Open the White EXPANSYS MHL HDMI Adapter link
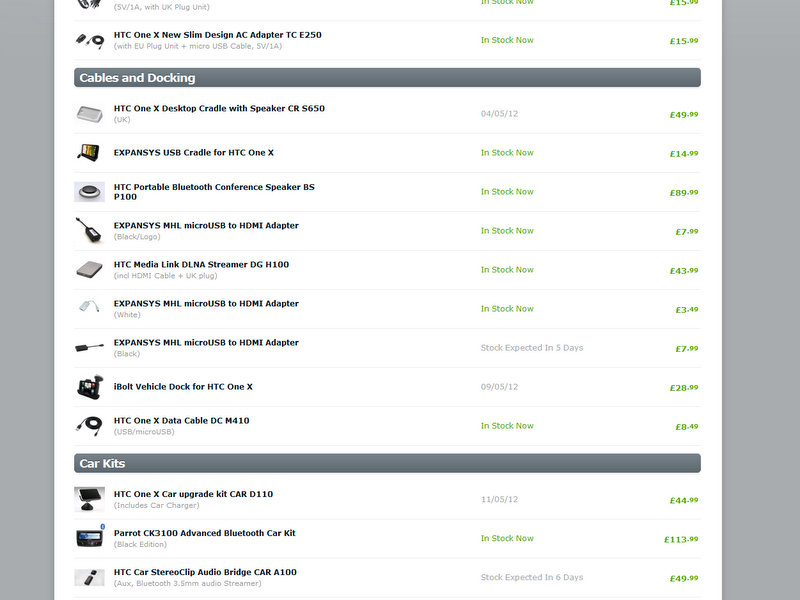The image size is (800, 600). (206, 304)
